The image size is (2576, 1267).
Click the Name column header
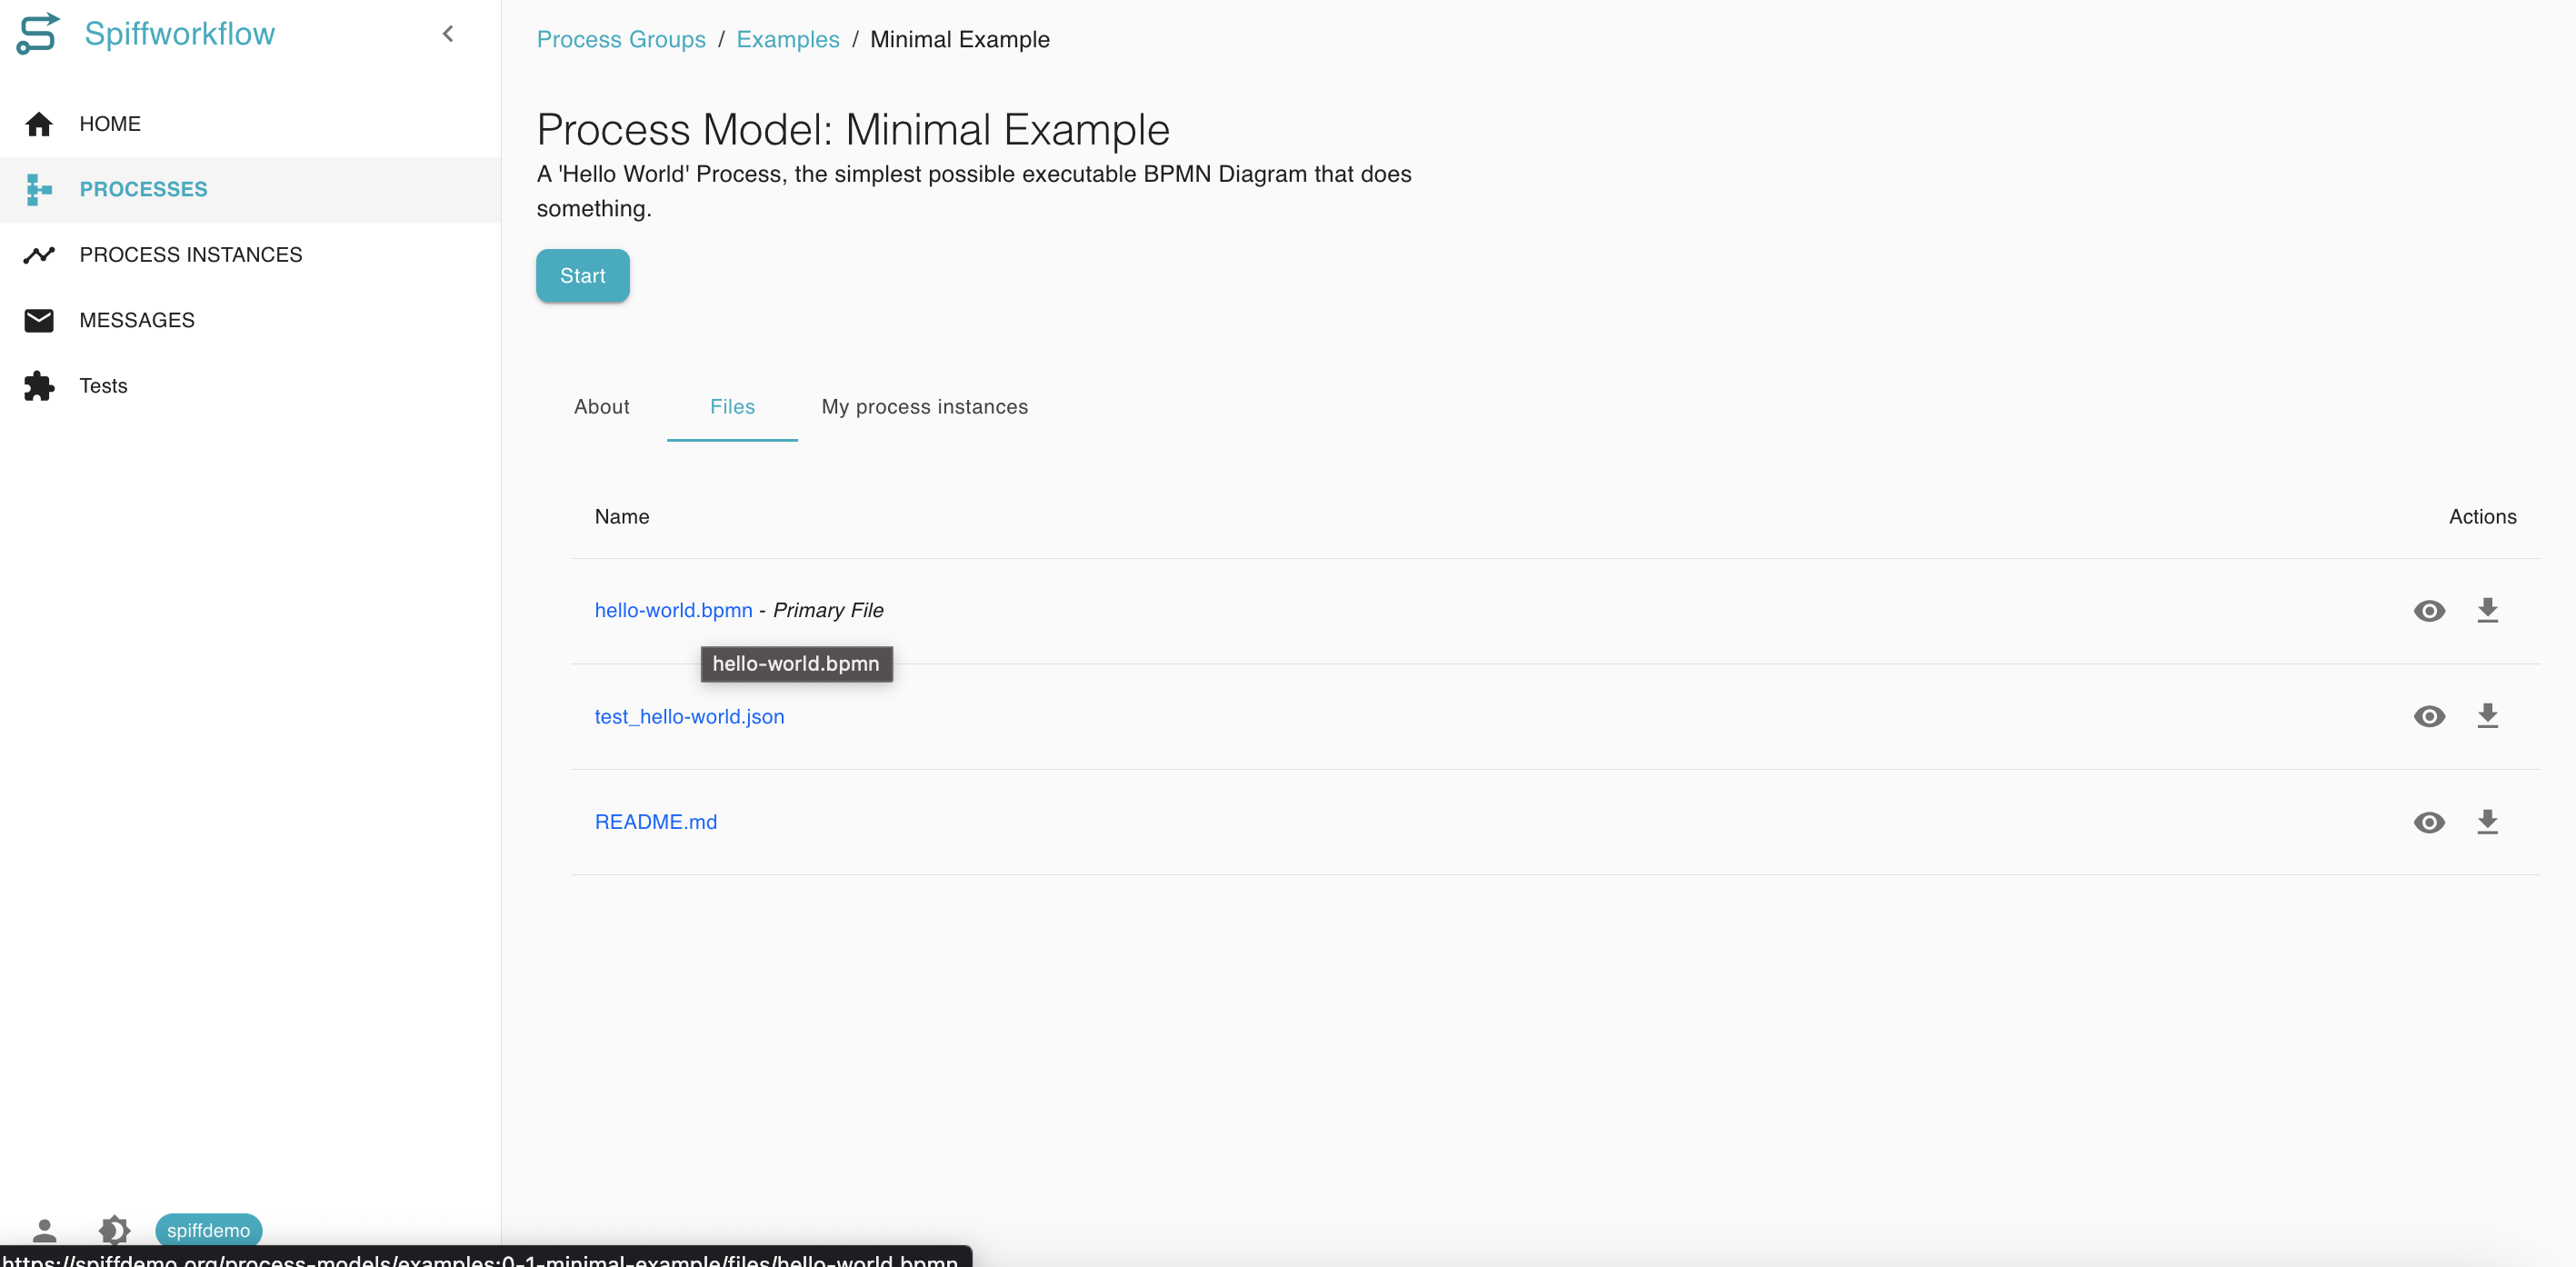click(622, 517)
